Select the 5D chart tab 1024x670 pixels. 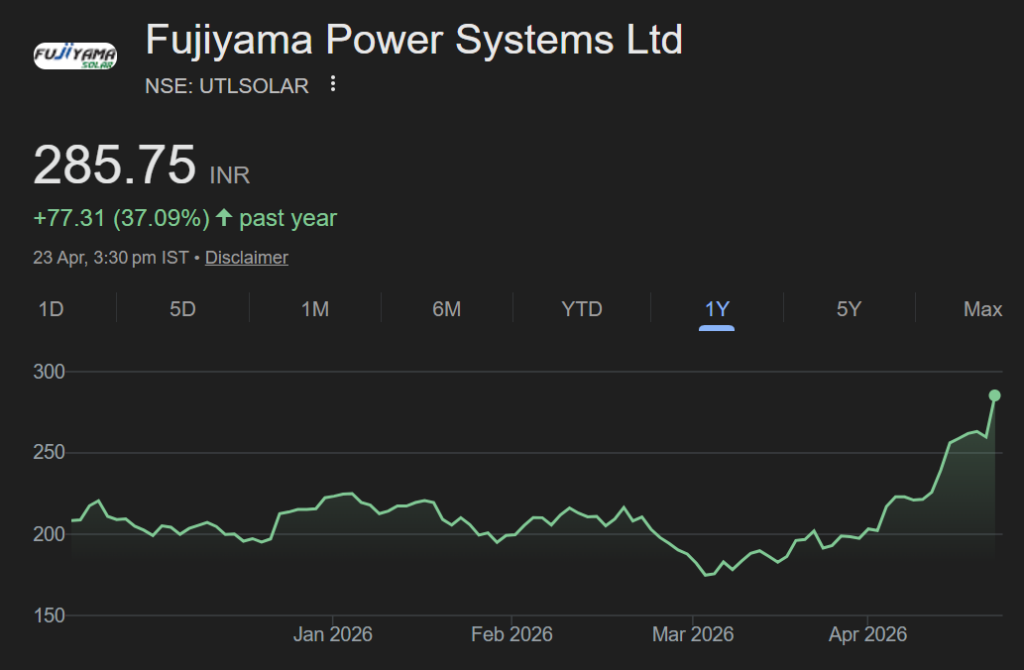point(181,309)
